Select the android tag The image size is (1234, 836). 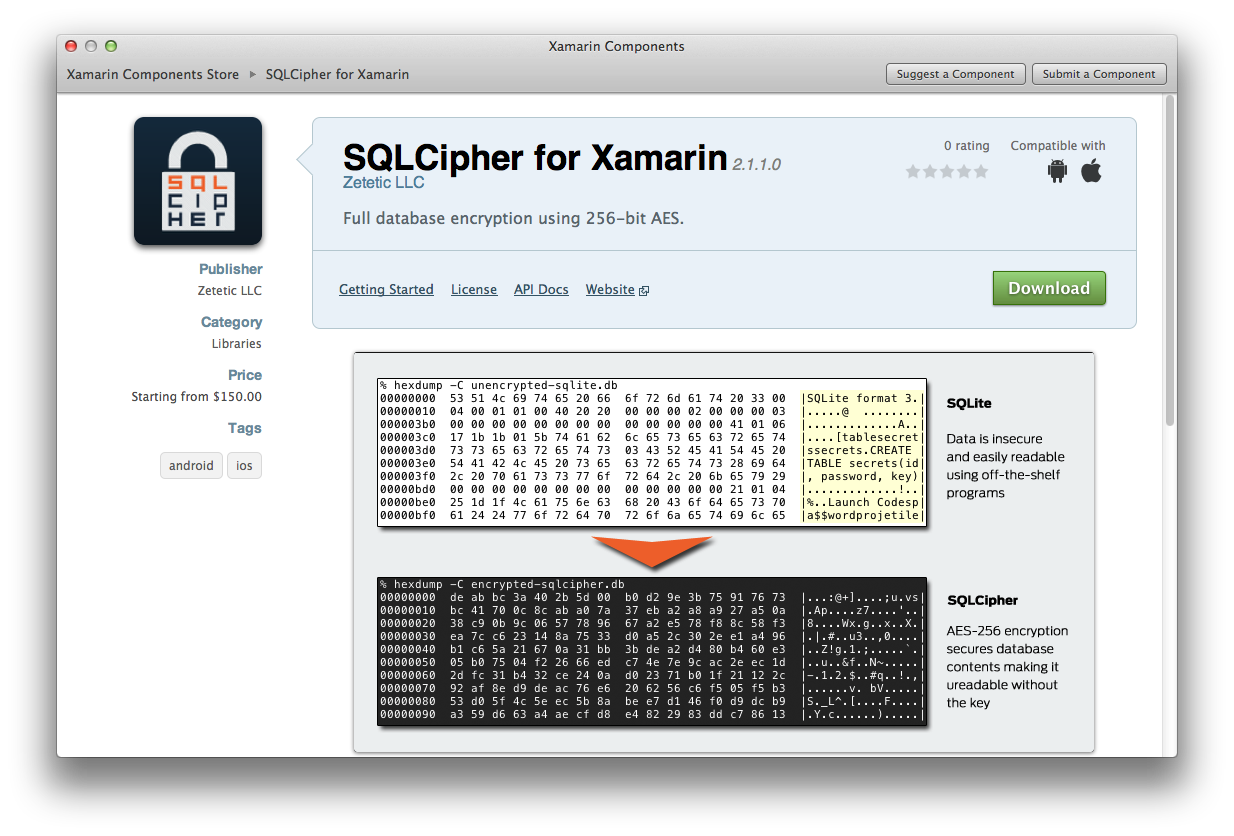tap(191, 466)
